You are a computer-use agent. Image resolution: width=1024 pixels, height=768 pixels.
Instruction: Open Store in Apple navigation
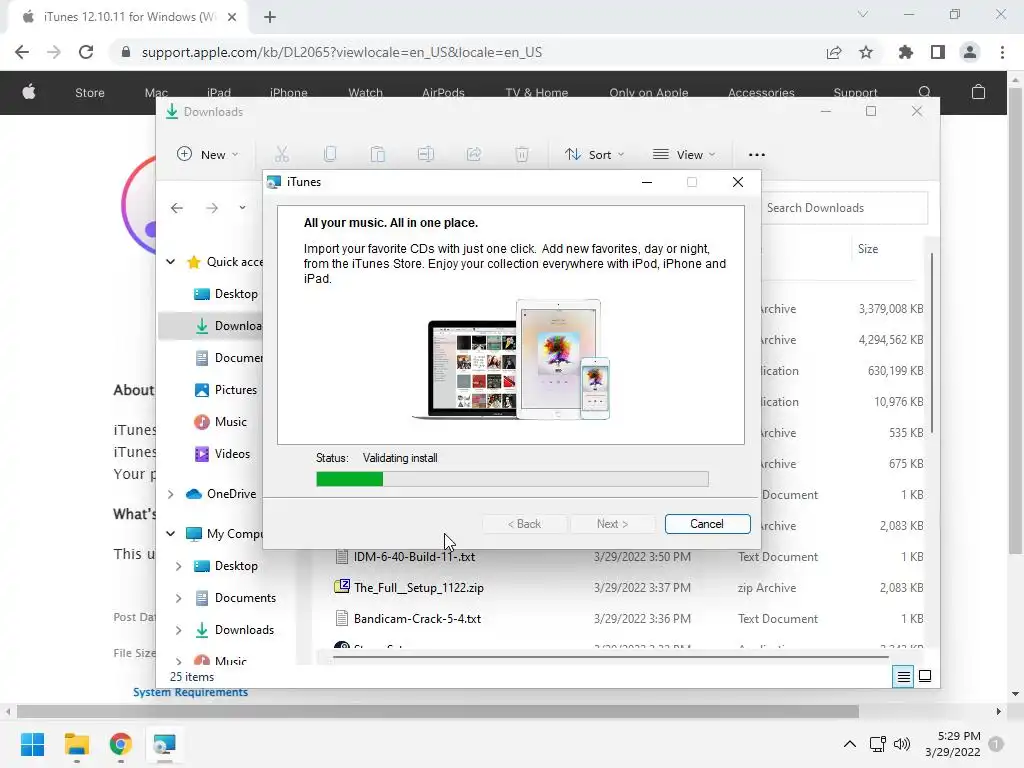click(x=89, y=93)
